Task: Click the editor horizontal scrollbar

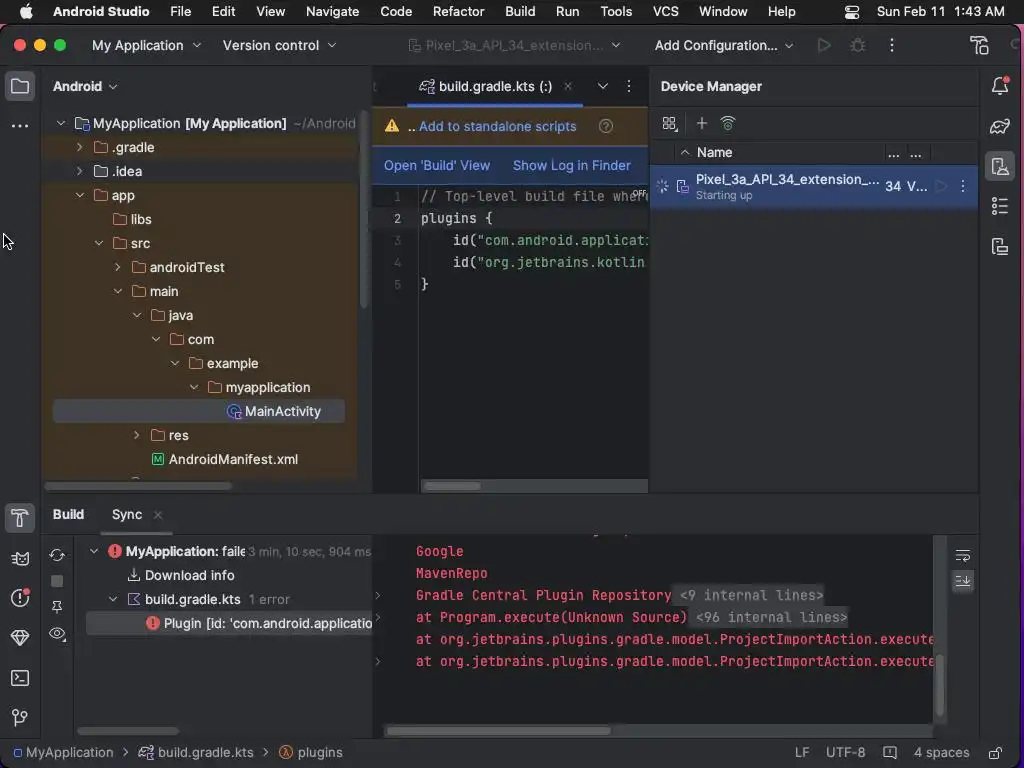Action: tap(452, 486)
